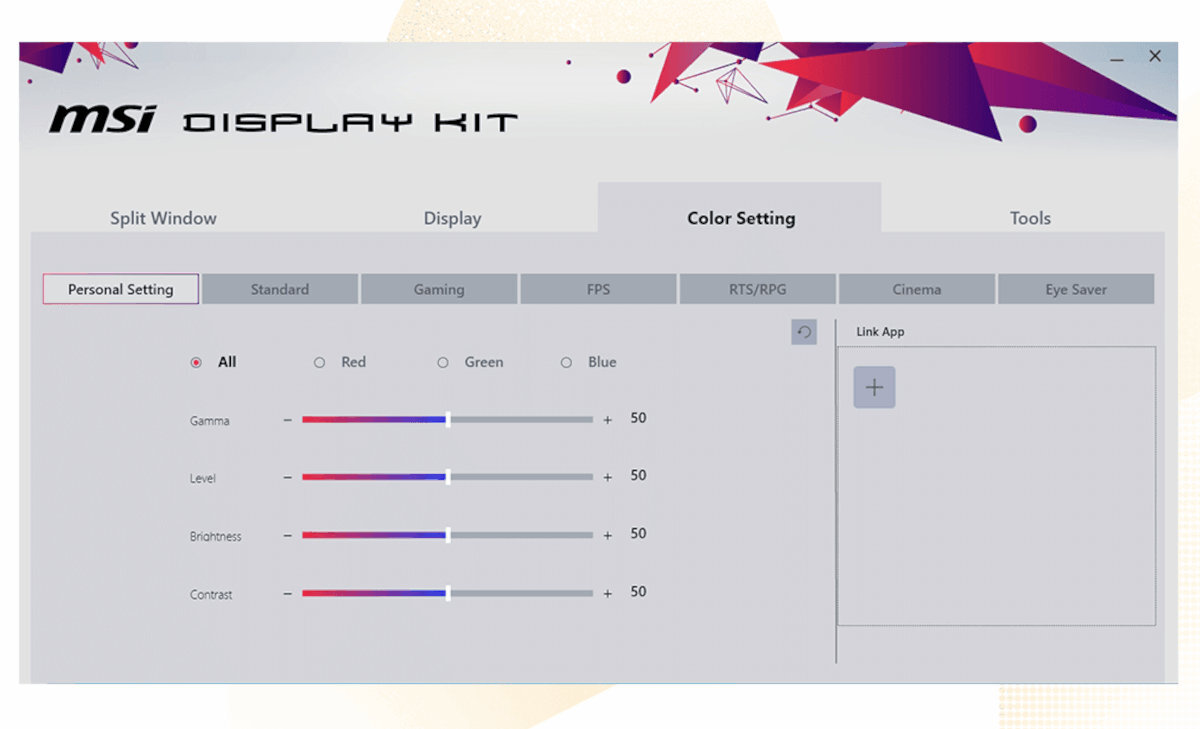The image size is (1200, 729).
Task: Open the Display tab
Action: (452, 218)
